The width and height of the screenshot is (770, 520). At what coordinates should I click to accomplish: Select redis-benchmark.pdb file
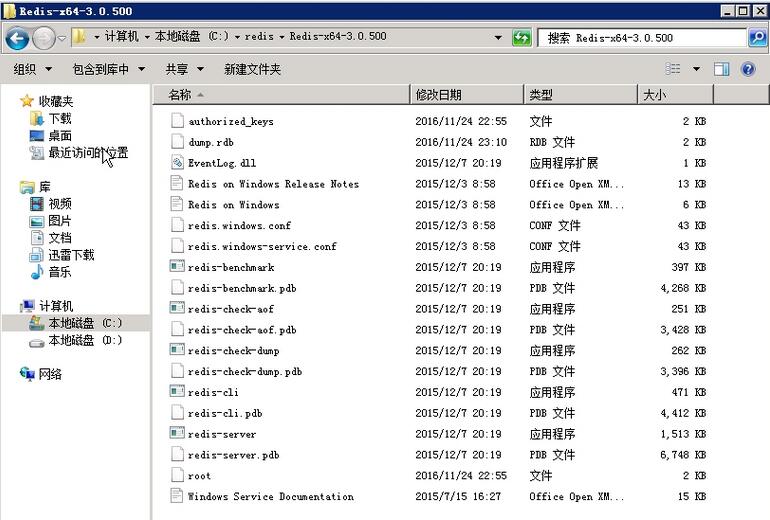(x=242, y=288)
